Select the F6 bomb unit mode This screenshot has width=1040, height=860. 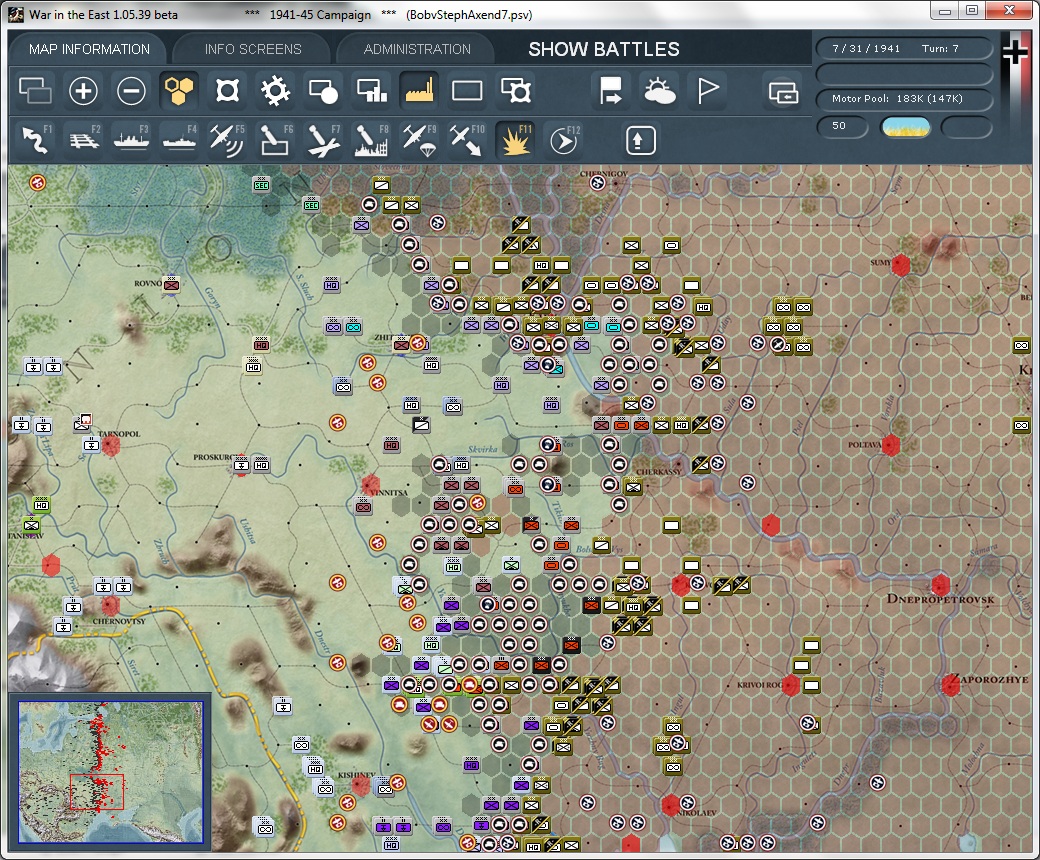coord(275,140)
